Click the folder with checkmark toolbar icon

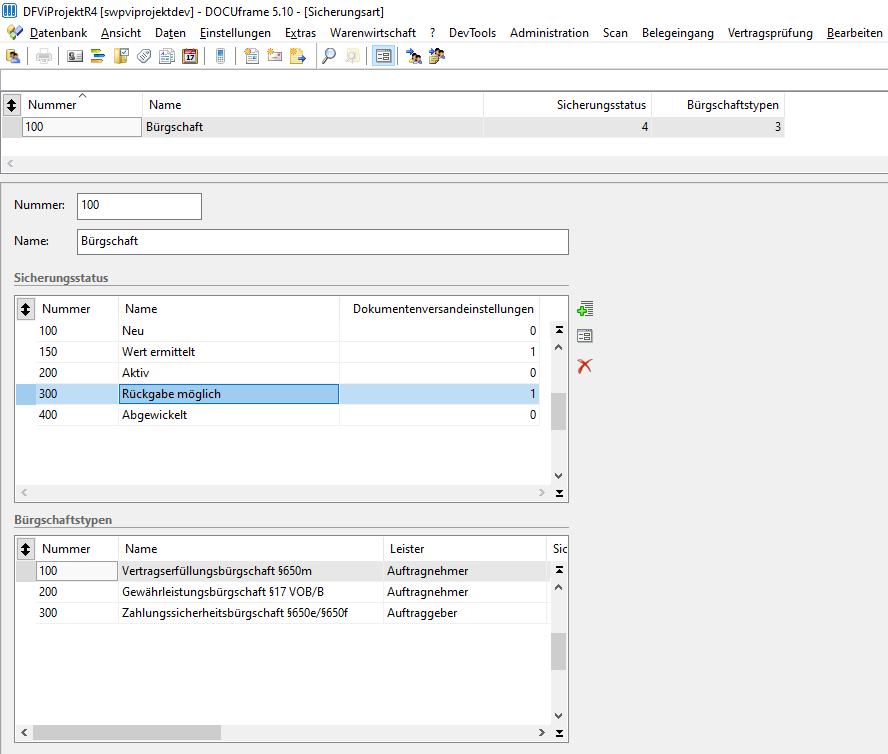click(x=121, y=56)
